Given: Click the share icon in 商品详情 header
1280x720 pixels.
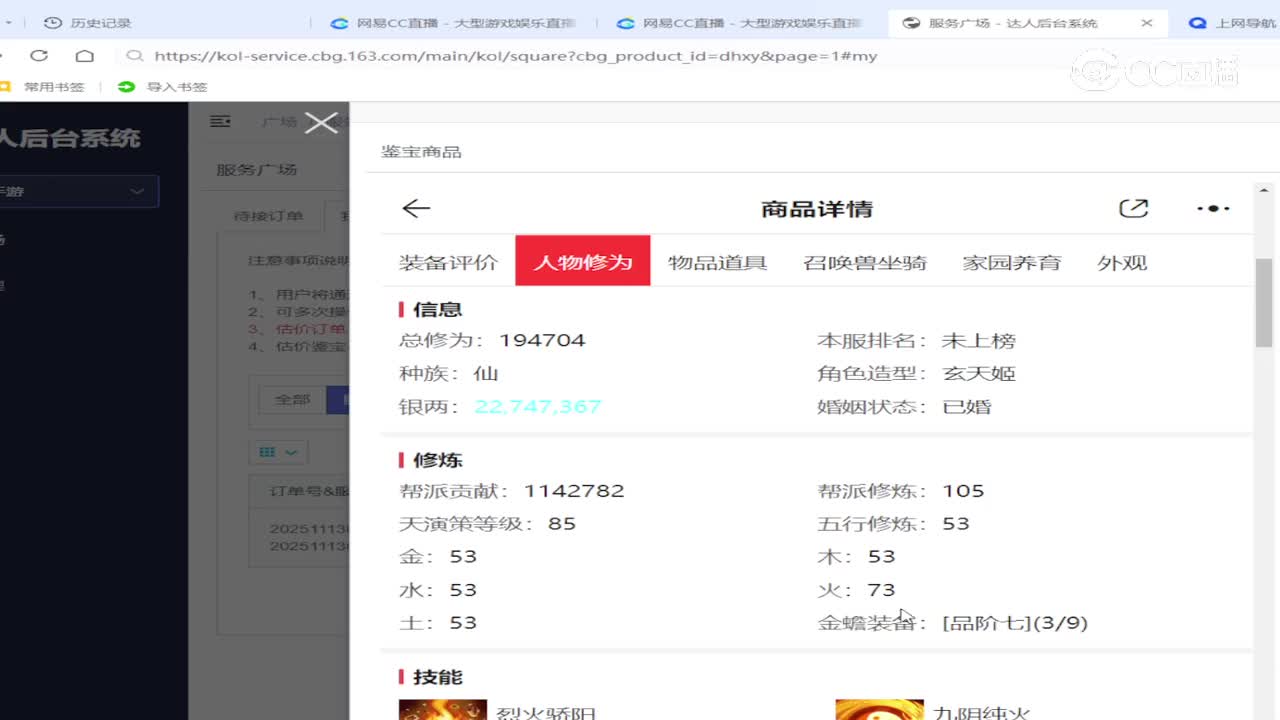Looking at the screenshot, I should (1133, 208).
